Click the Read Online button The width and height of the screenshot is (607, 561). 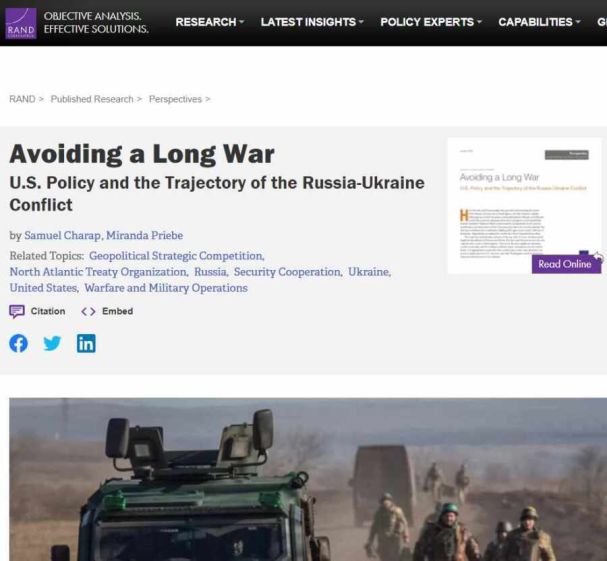coord(566,264)
